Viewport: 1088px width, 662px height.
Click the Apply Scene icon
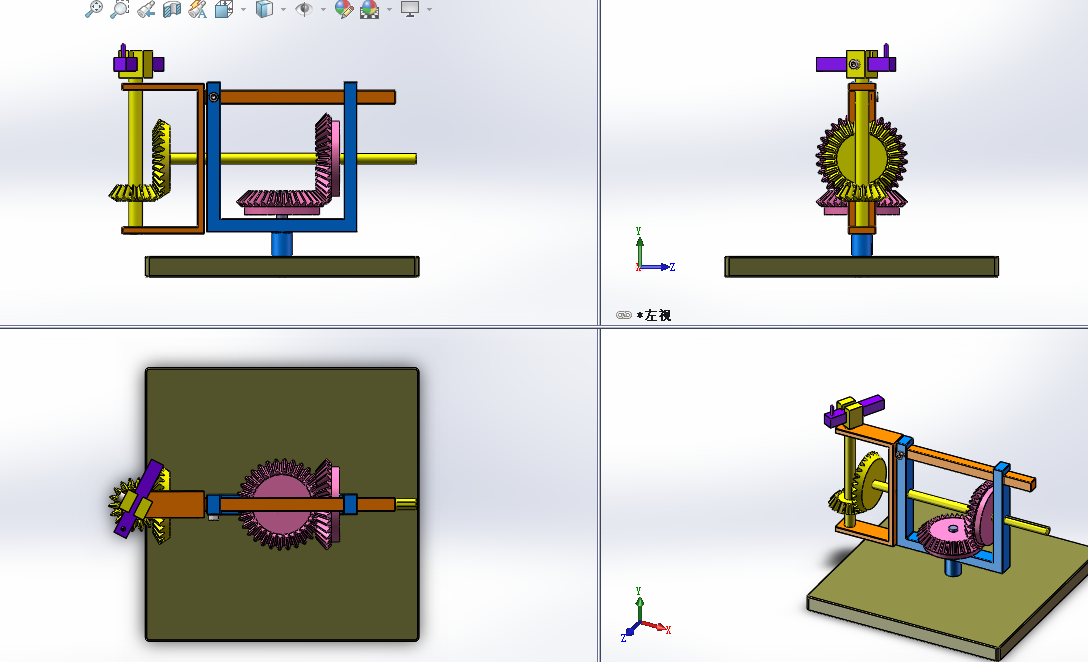click(x=370, y=9)
